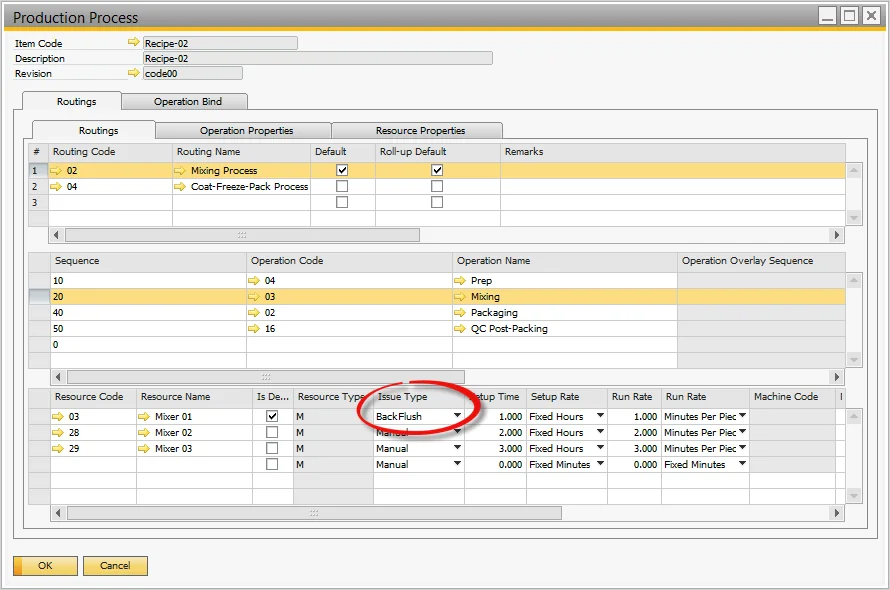The width and height of the screenshot is (890, 590).
Task: Click scroll-right arrow of resources grid
Action: (836, 513)
